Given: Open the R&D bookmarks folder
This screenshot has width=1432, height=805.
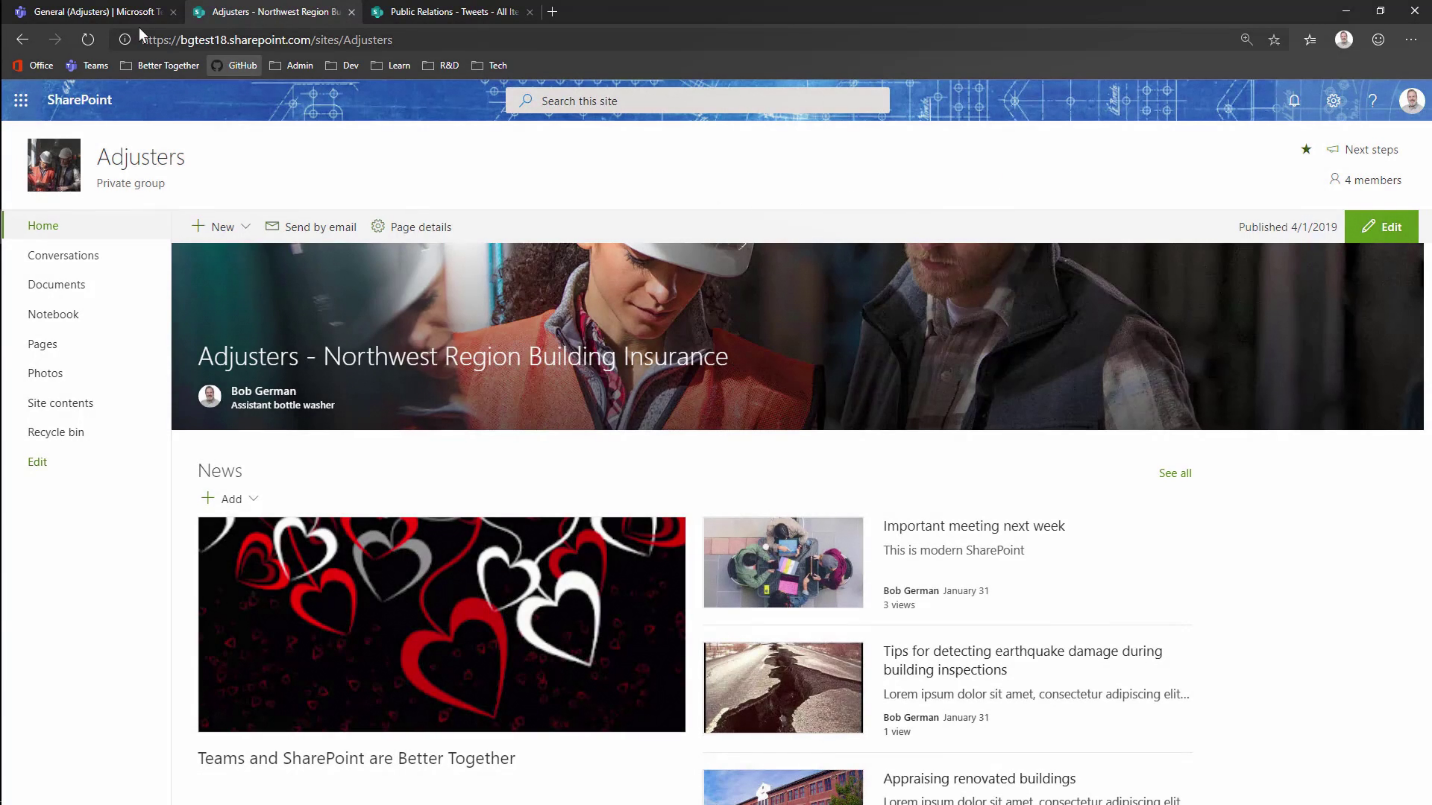Looking at the screenshot, I should [x=441, y=65].
